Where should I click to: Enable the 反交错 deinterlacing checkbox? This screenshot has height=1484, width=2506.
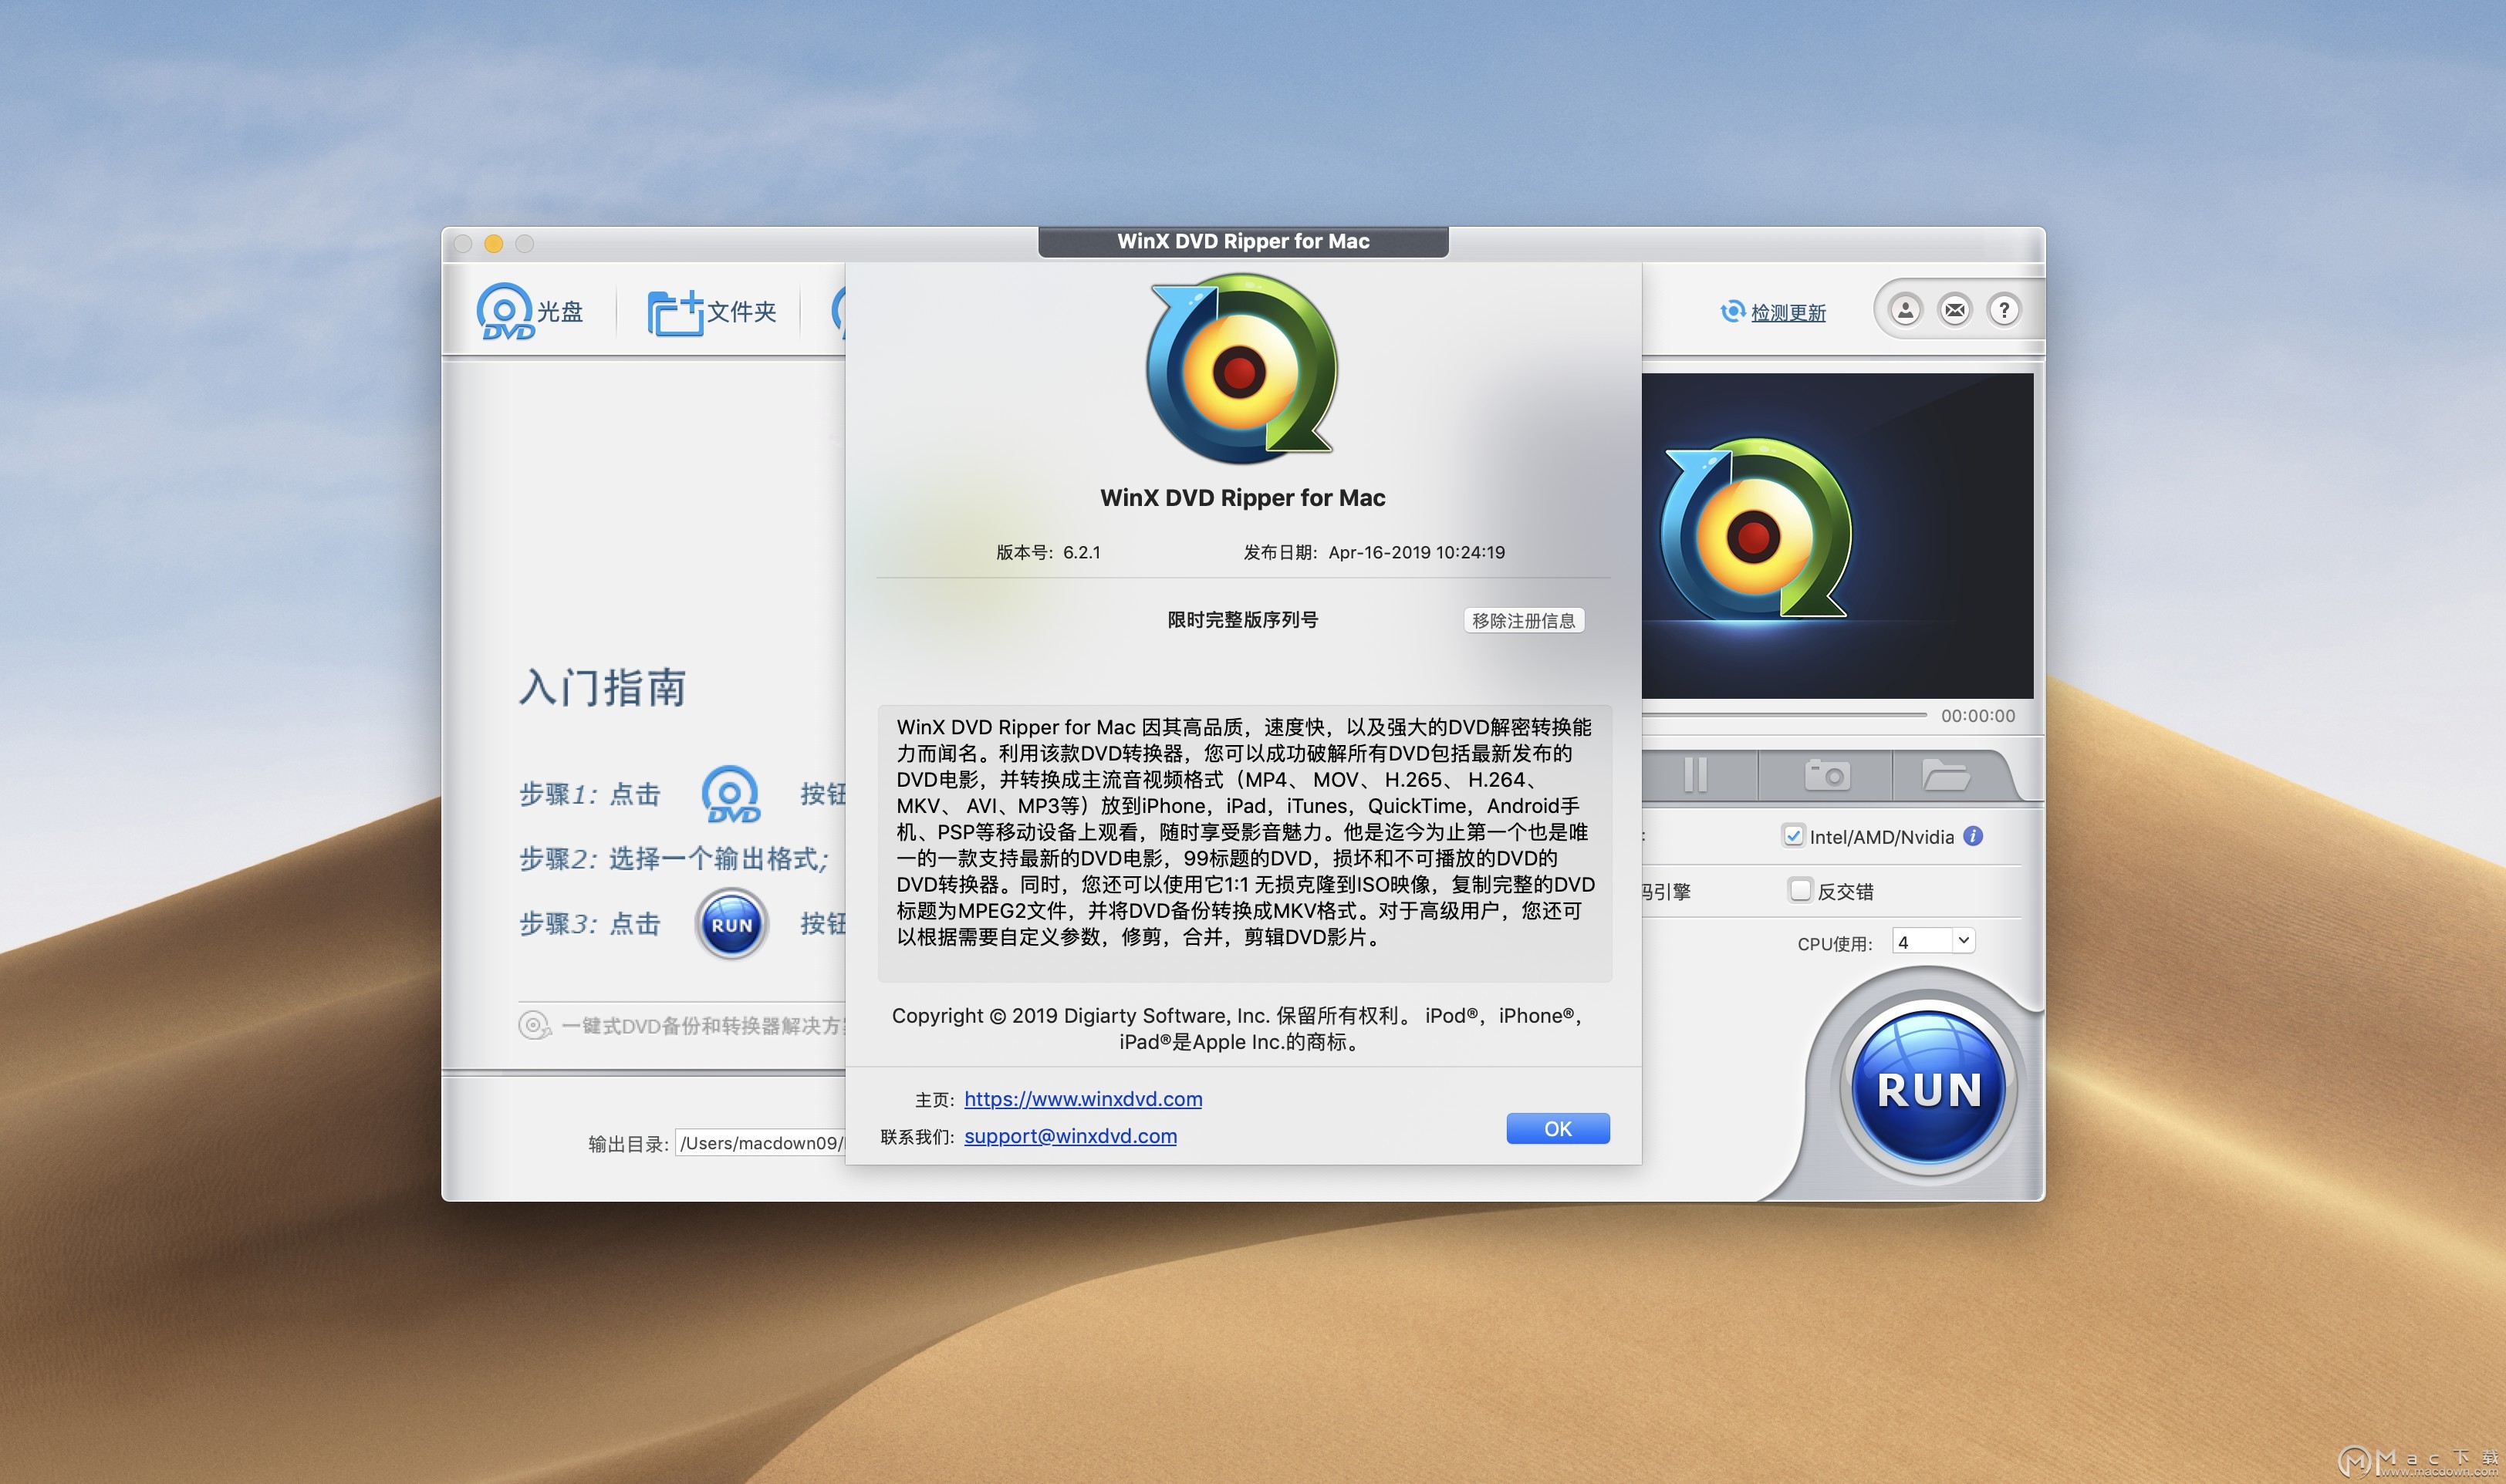pos(1800,890)
